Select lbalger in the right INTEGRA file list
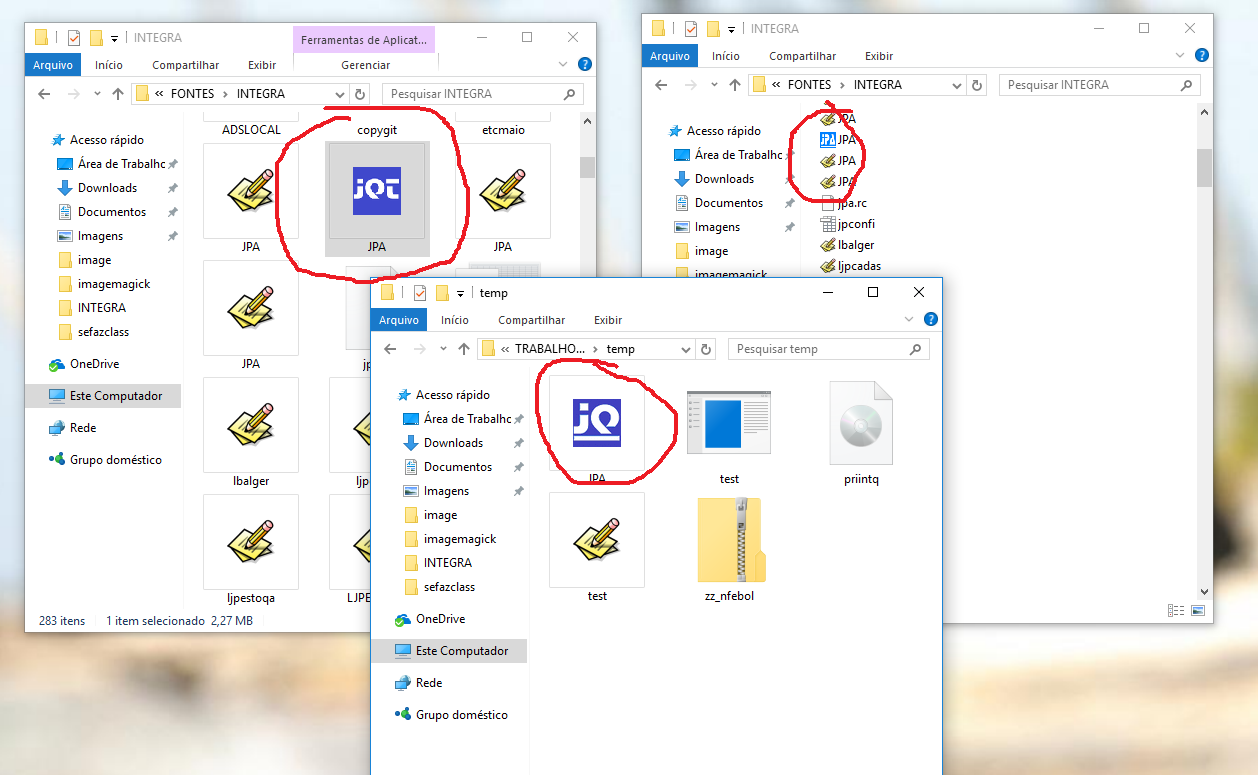This screenshot has width=1258, height=775. click(x=847, y=245)
